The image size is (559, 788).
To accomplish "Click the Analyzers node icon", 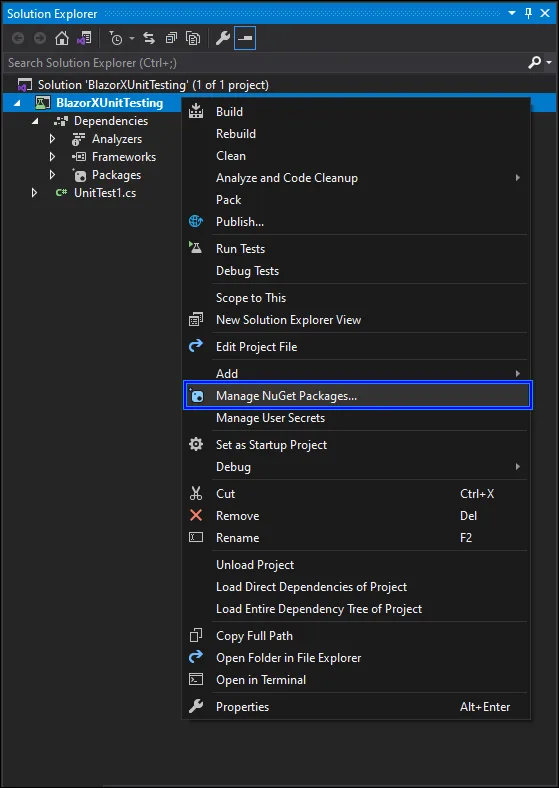I will click(x=79, y=139).
